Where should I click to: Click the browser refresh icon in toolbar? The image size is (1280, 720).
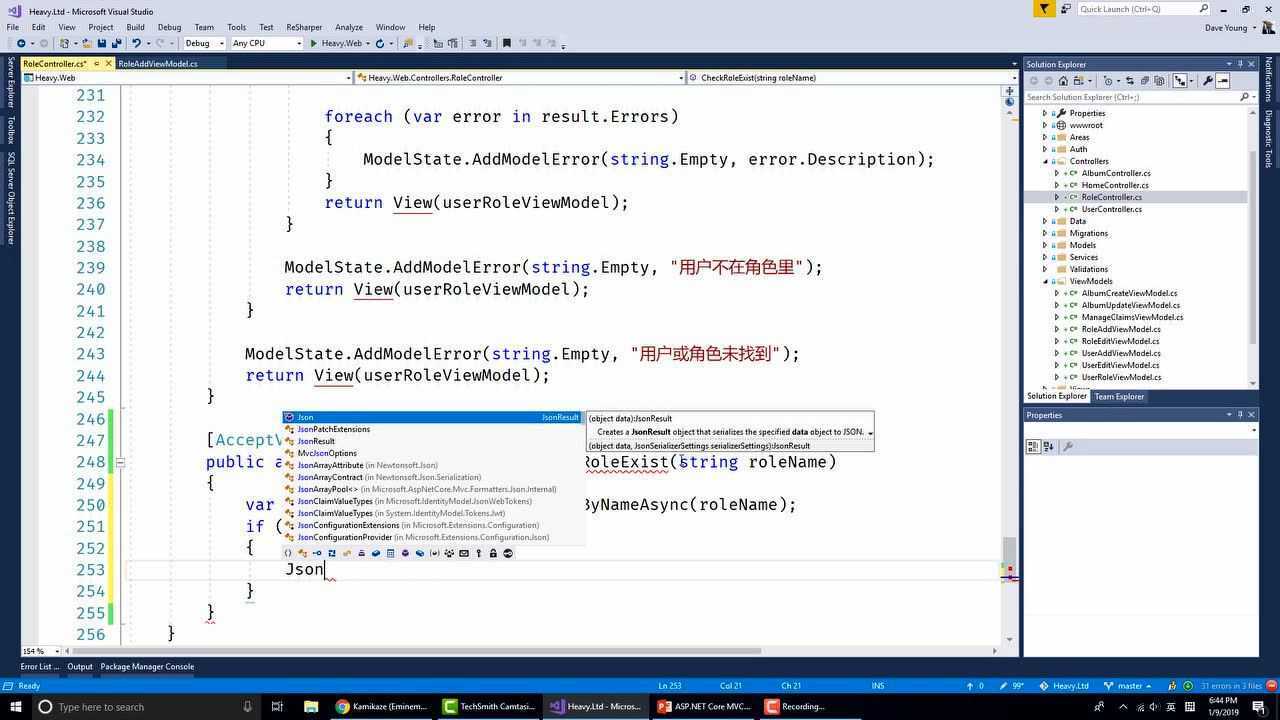pos(379,43)
